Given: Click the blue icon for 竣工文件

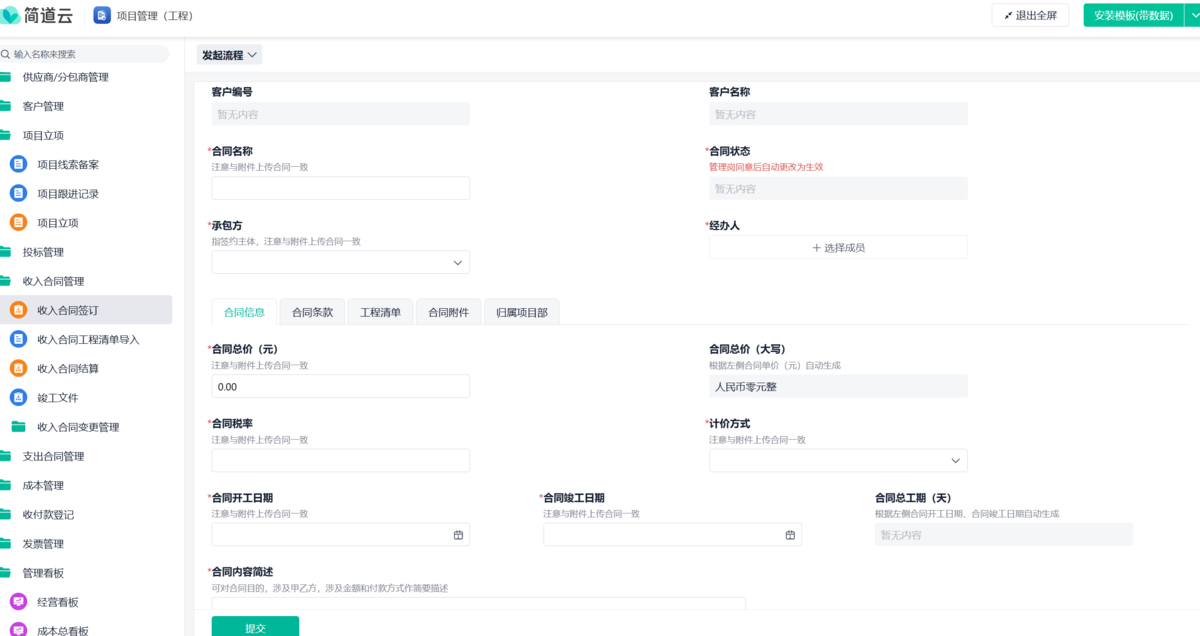Looking at the screenshot, I should [18, 397].
